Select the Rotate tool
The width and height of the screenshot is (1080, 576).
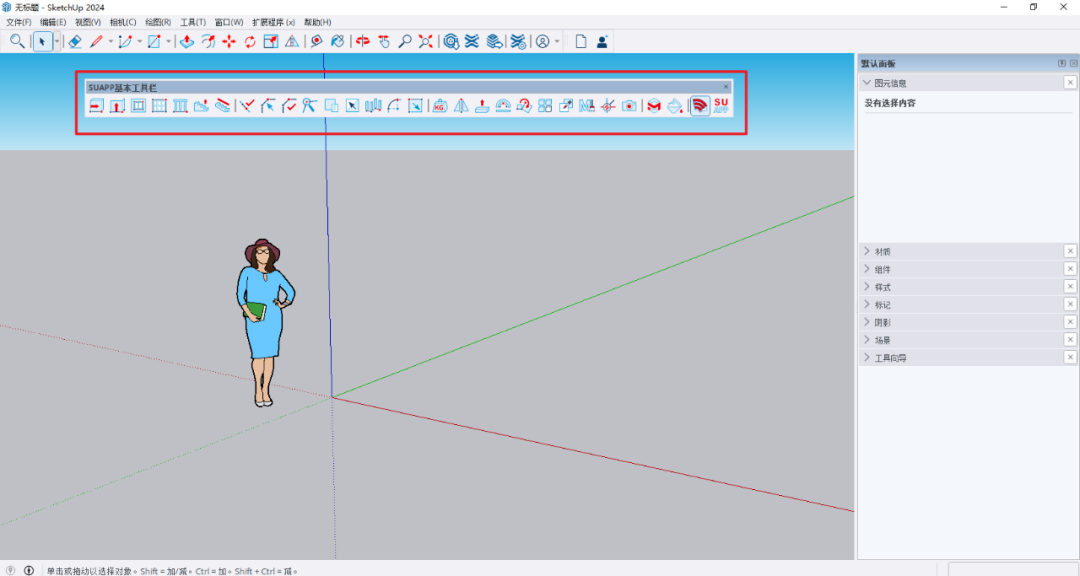coord(250,42)
